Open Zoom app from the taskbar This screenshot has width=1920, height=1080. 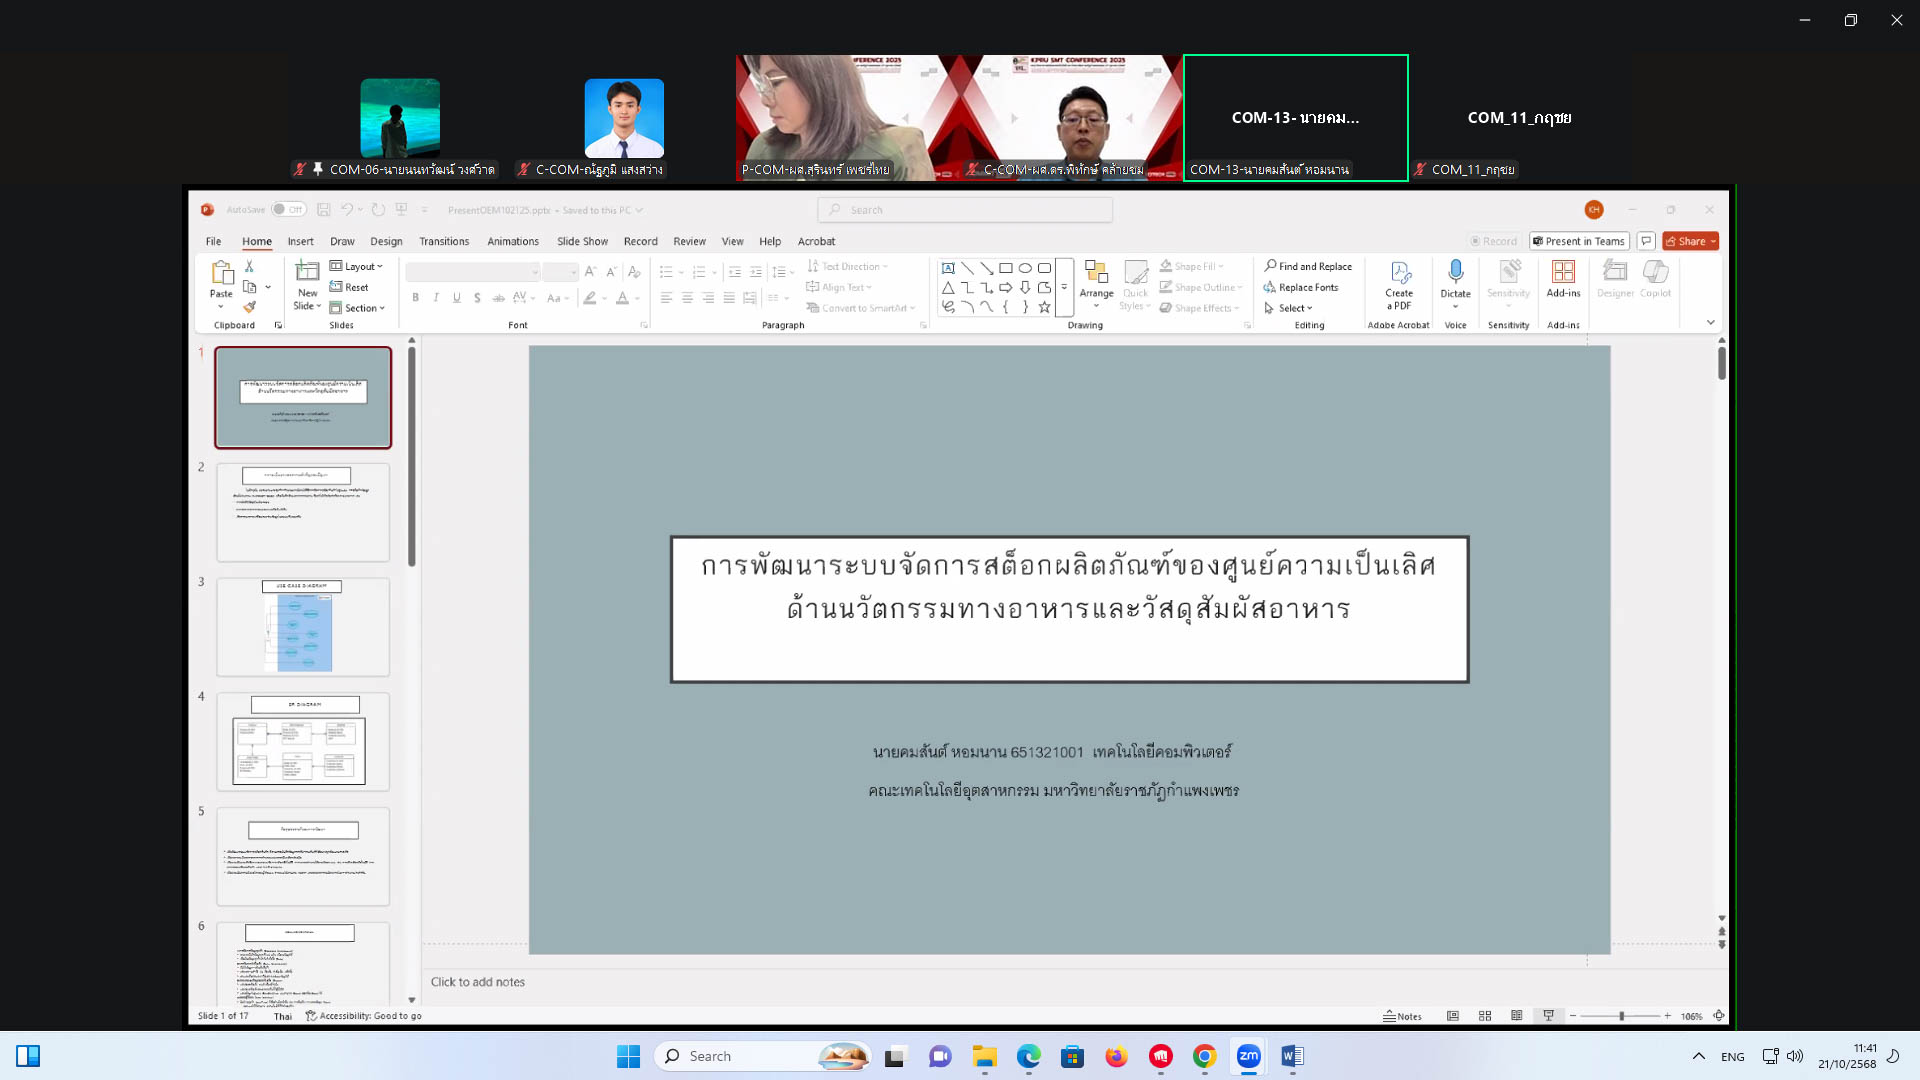pos(1248,1056)
